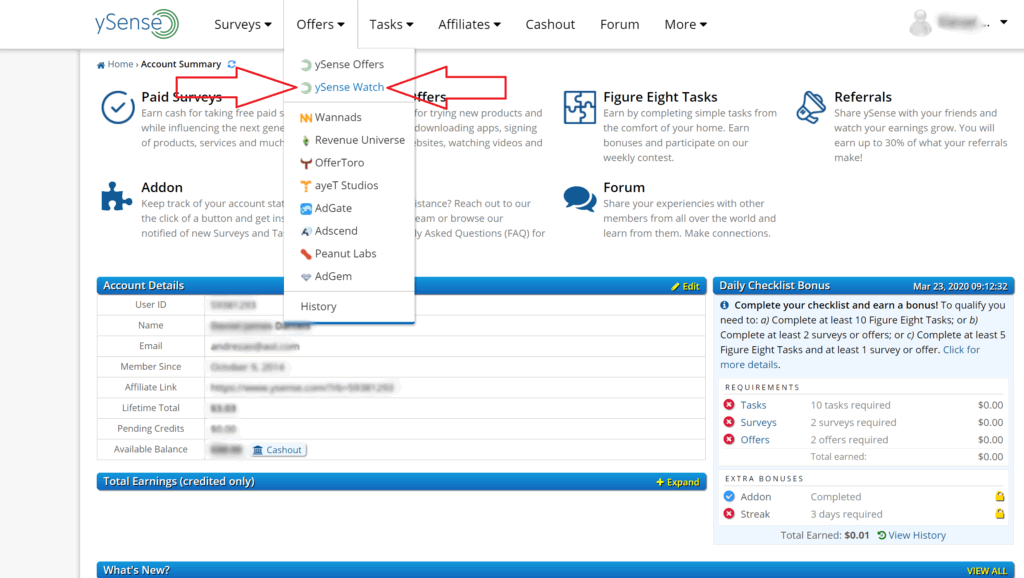Click the Paid Surveys checkmark icon
This screenshot has width=1024, height=578.
(118, 108)
